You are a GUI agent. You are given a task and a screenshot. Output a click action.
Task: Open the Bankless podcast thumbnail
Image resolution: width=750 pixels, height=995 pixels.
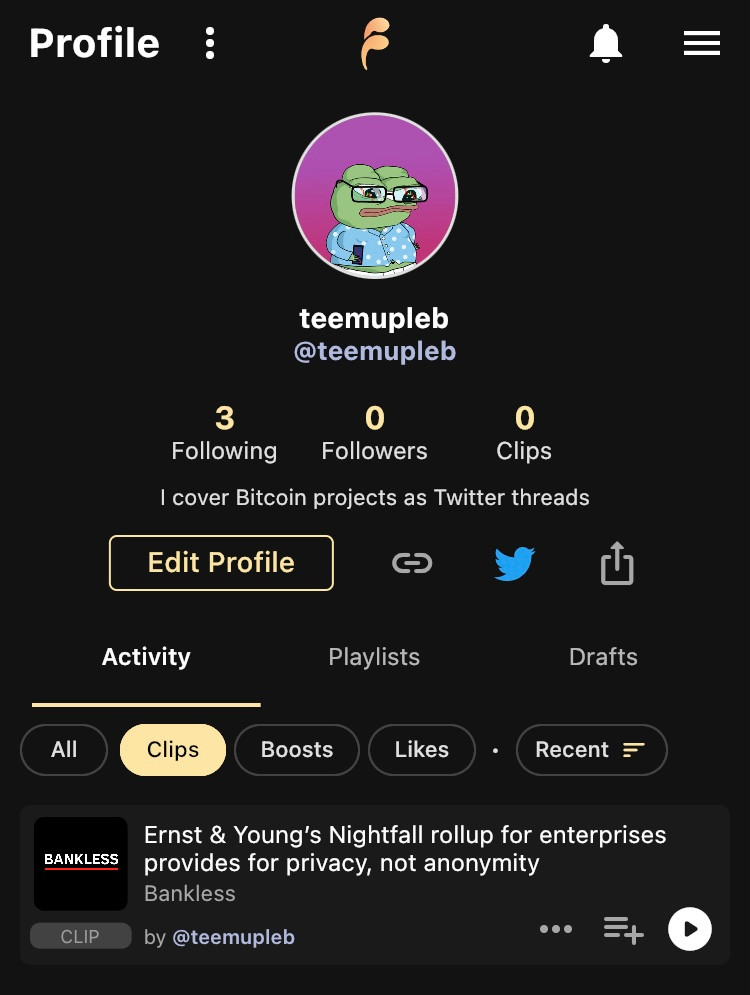81,863
